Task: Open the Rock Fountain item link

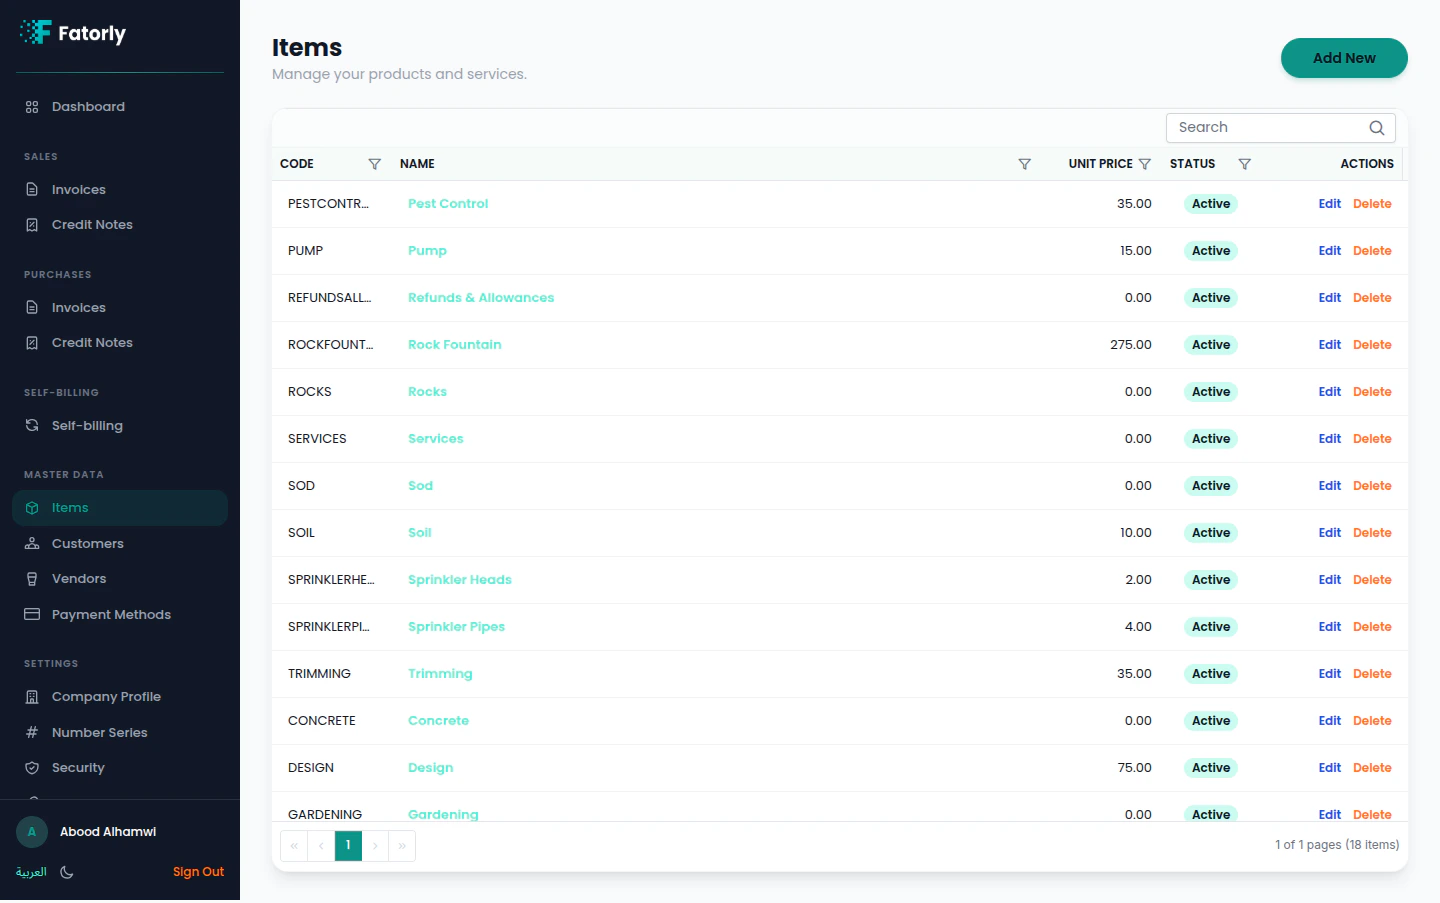Action: [455, 345]
